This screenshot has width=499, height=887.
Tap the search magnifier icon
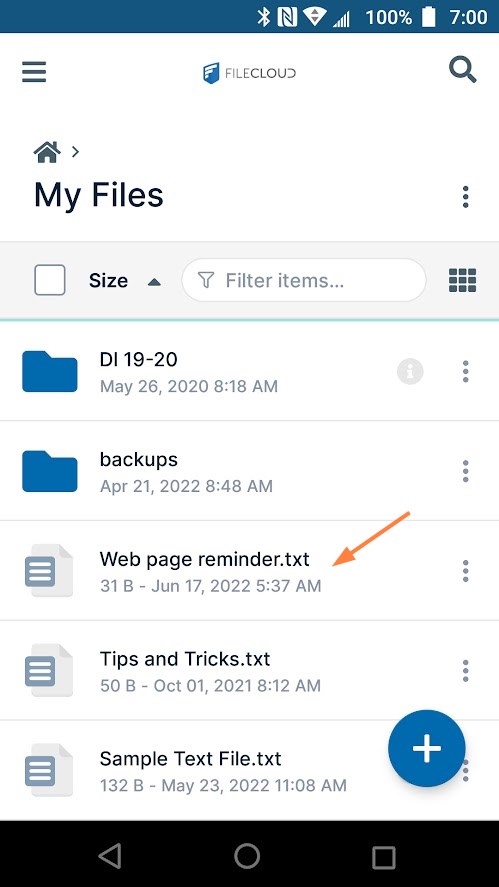(462, 71)
